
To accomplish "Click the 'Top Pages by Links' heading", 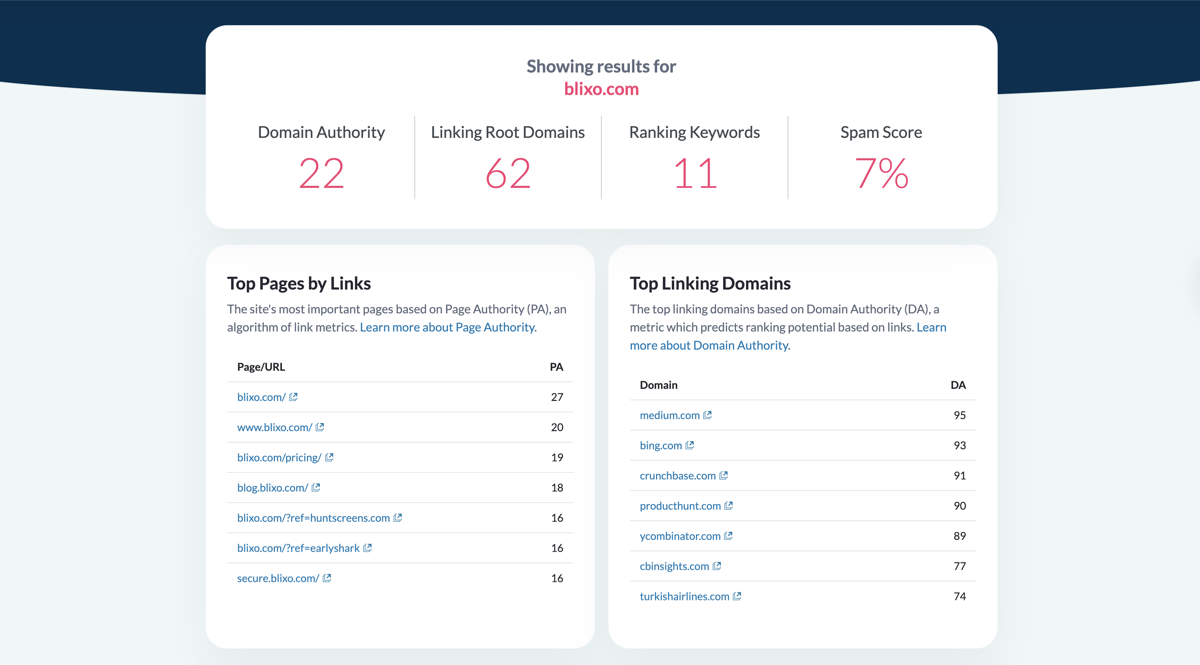I will (x=299, y=283).
